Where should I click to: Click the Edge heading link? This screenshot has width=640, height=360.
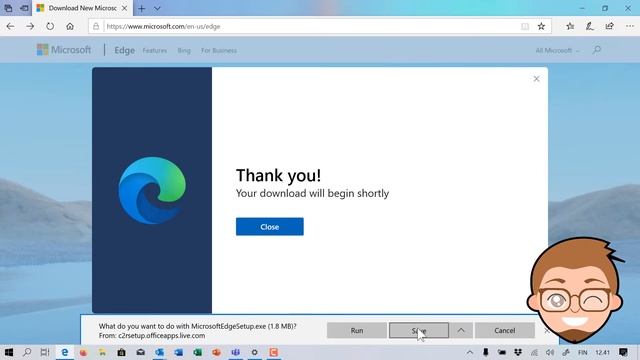pos(124,50)
